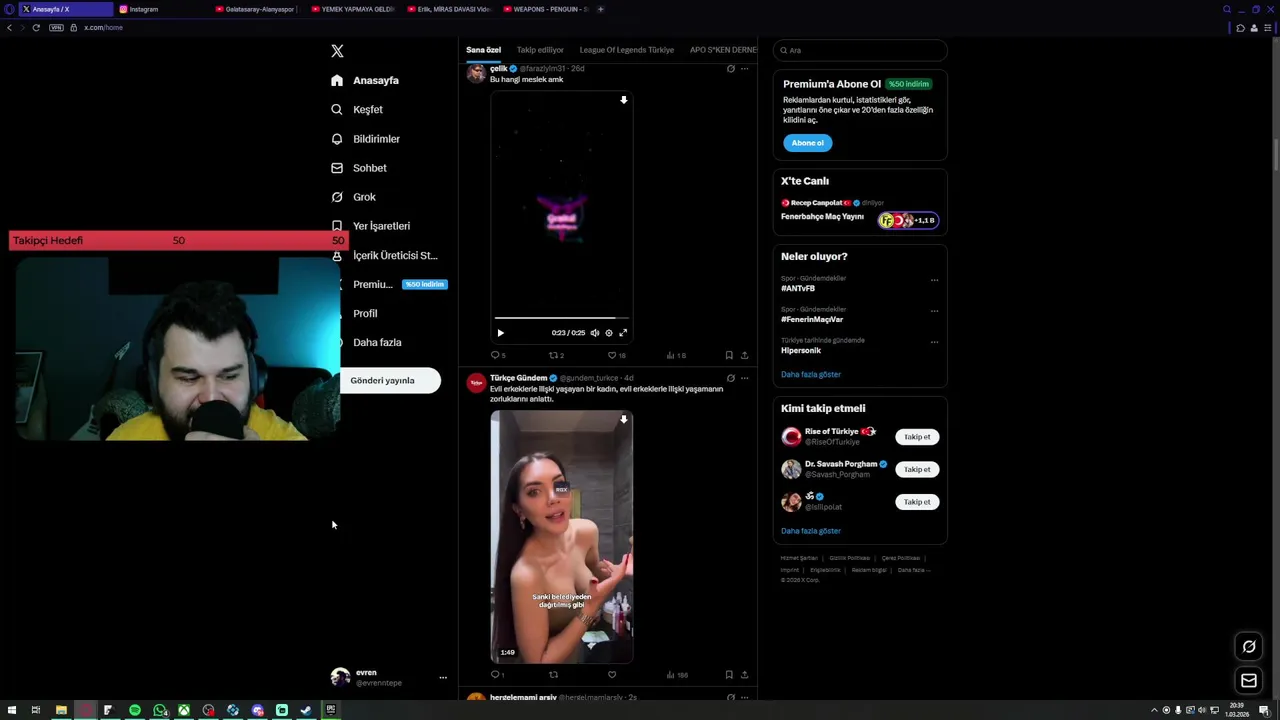Open Grok icon on çelik's post
The height and width of the screenshot is (720, 1280).
tap(730, 69)
